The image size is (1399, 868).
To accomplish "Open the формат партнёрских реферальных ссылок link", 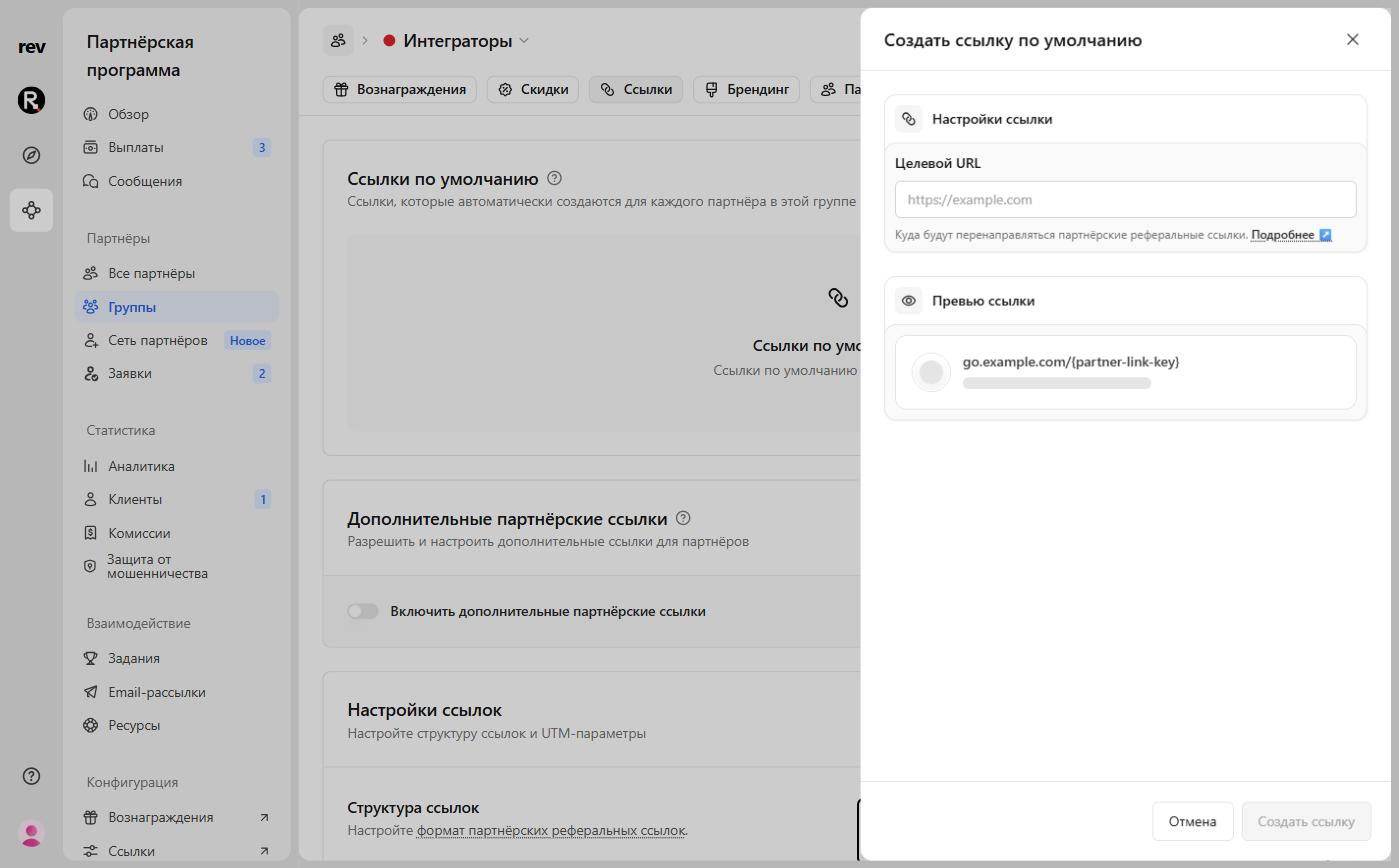I will pos(551,830).
